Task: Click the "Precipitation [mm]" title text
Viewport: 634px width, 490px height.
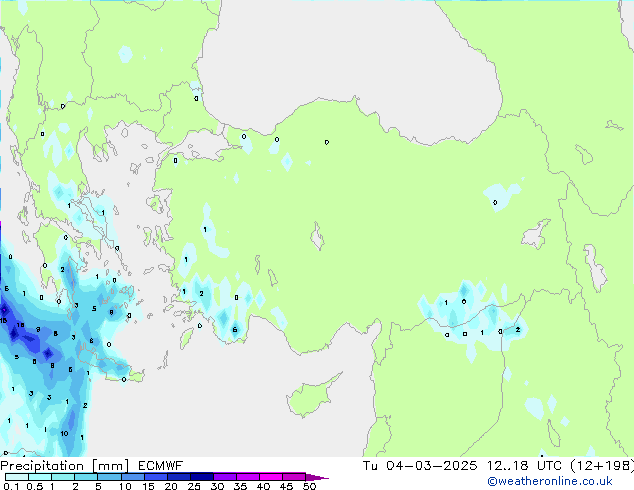Action: pos(64,466)
